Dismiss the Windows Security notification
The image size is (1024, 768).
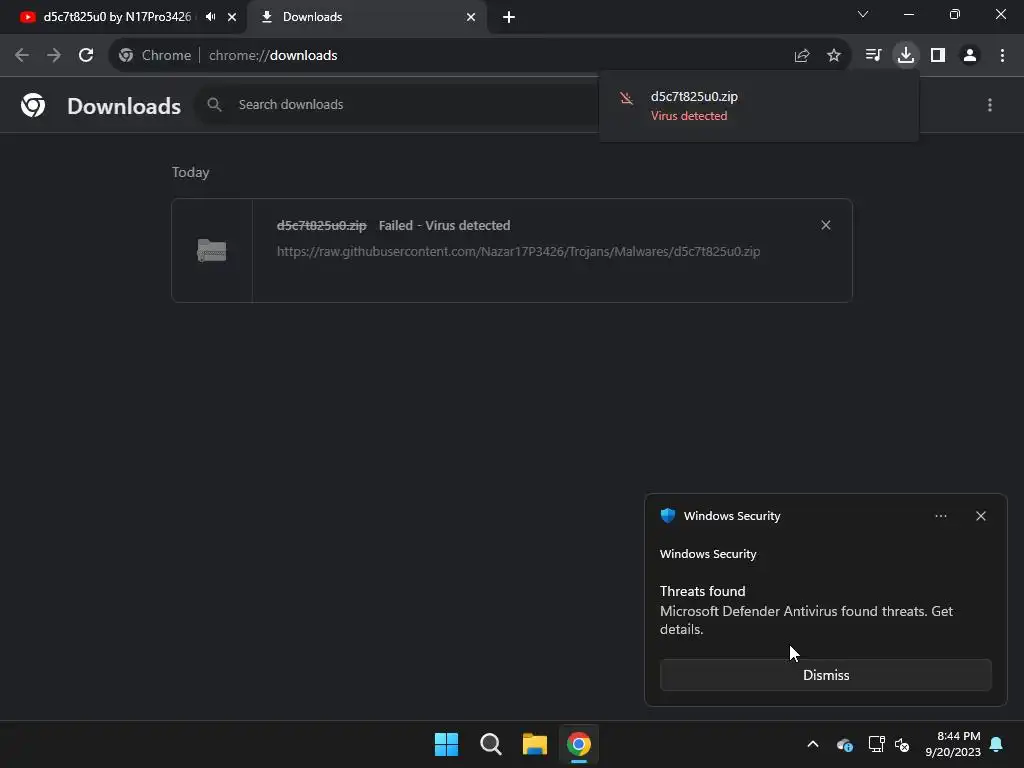pyautogui.click(x=825, y=675)
